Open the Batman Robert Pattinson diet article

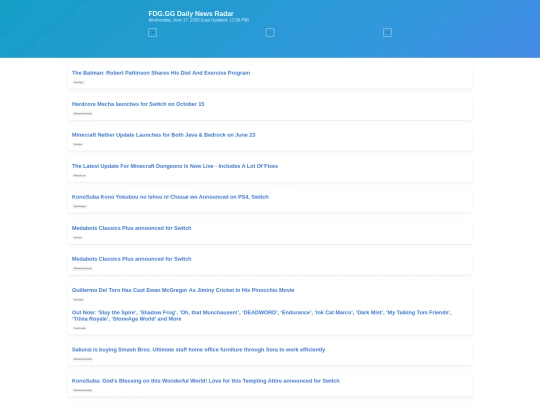coord(161,73)
